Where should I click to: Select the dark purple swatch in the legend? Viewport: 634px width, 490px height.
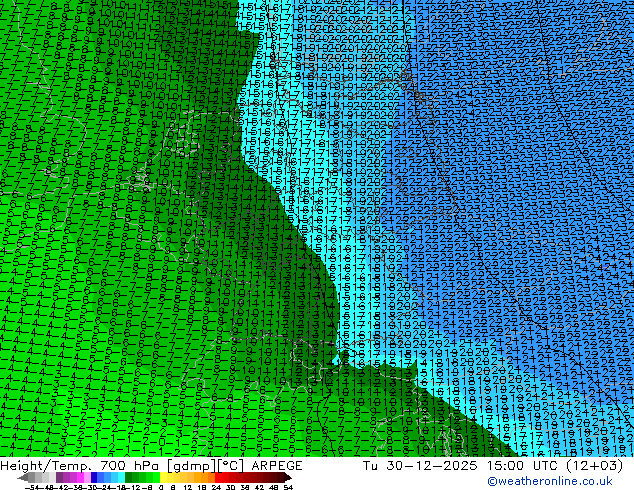59,478
